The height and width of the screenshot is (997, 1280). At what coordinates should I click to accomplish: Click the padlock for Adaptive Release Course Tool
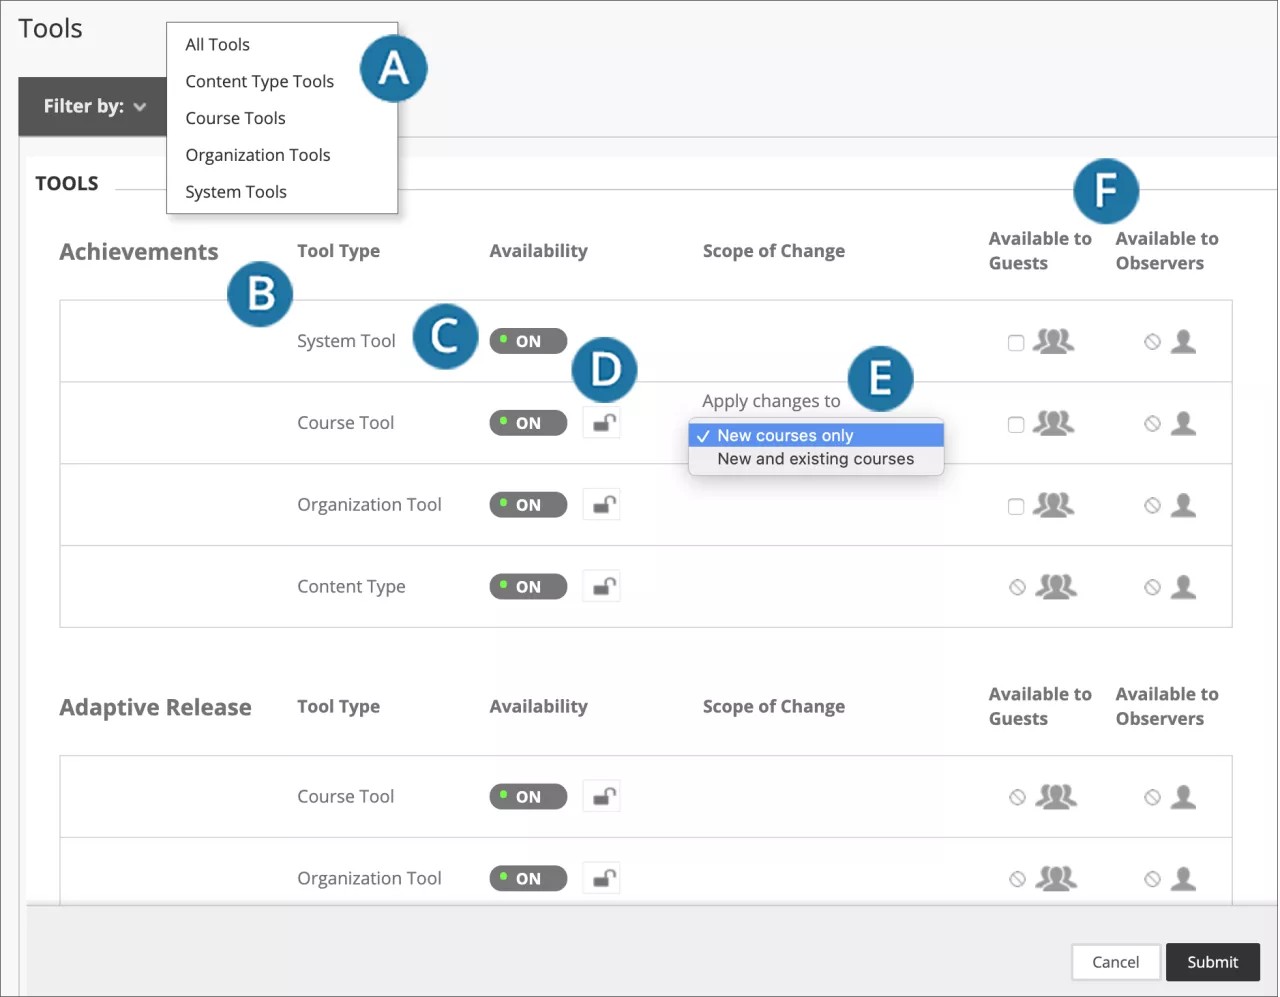tap(601, 795)
